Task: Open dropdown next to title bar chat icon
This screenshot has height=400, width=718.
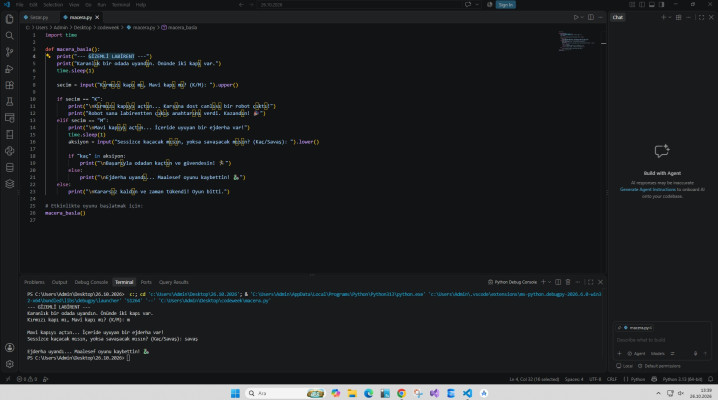Action: pyautogui.click(x=477, y=5)
